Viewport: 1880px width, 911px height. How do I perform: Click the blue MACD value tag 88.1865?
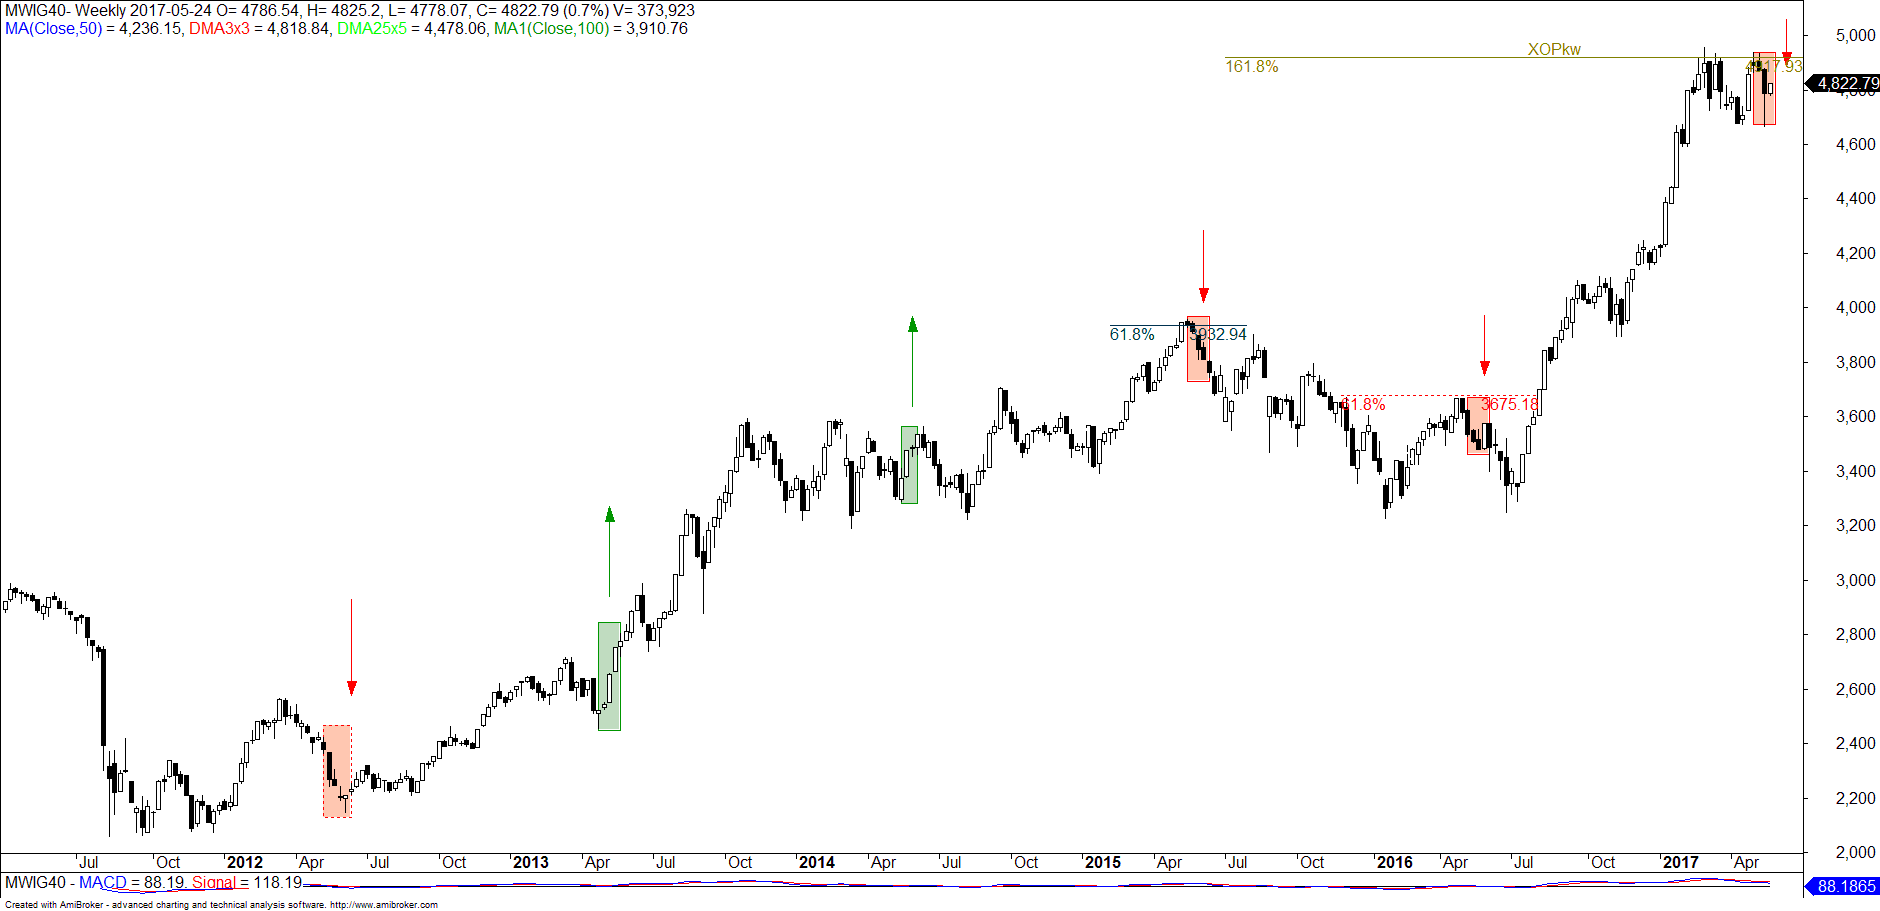(x=1845, y=886)
